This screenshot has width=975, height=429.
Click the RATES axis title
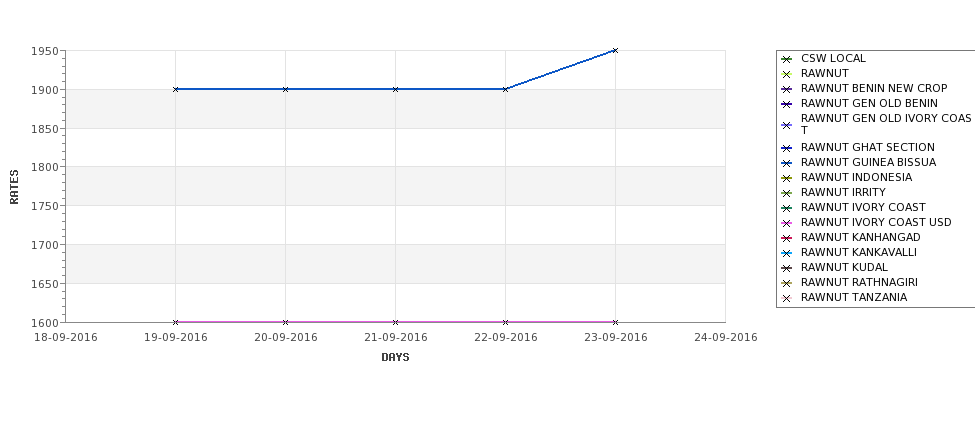(14, 187)
